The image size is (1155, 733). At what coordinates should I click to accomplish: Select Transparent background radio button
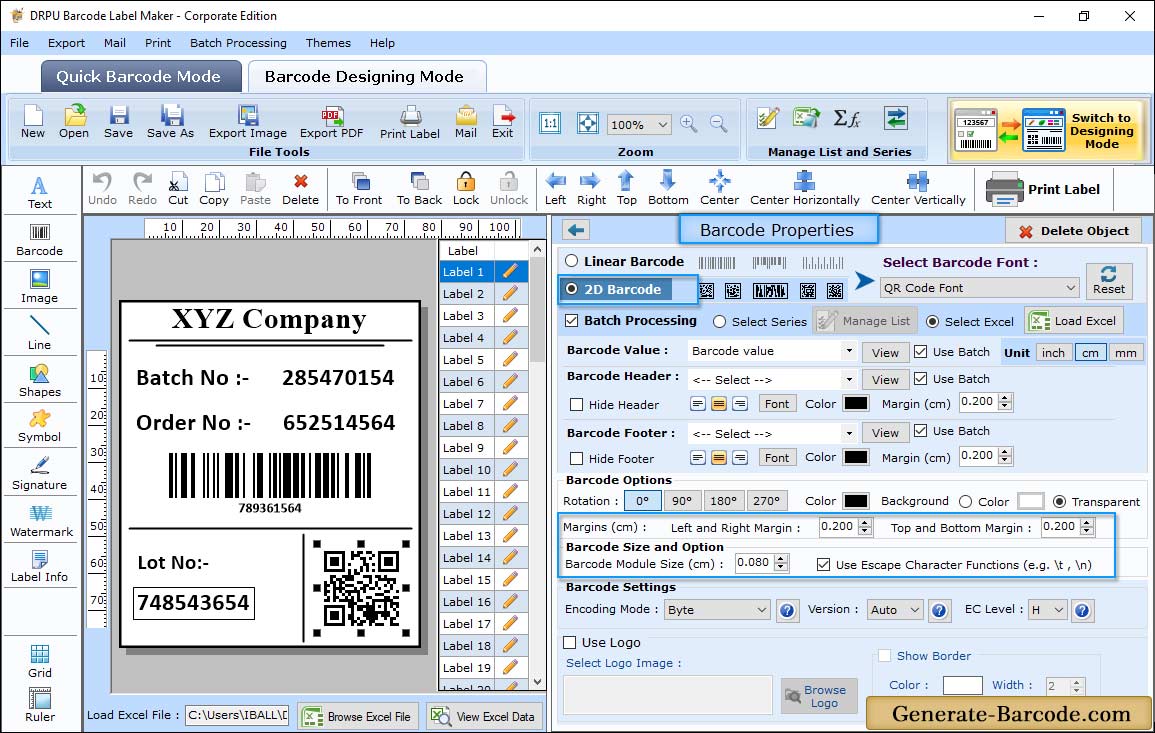(1059, 502)
